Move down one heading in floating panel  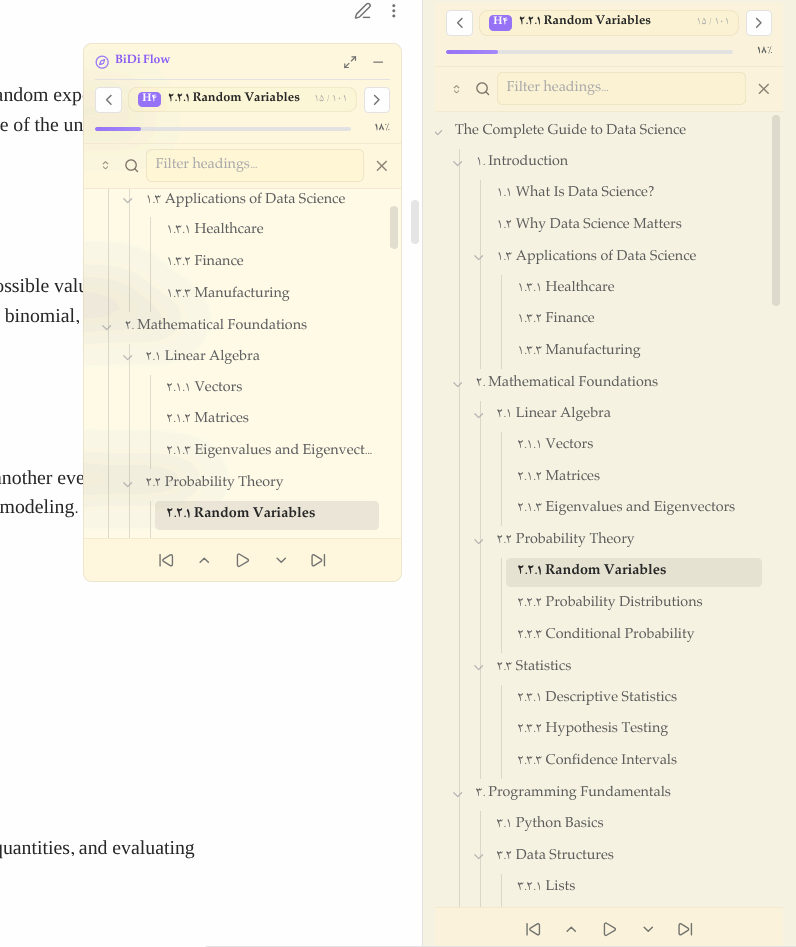tap(281, 560)
